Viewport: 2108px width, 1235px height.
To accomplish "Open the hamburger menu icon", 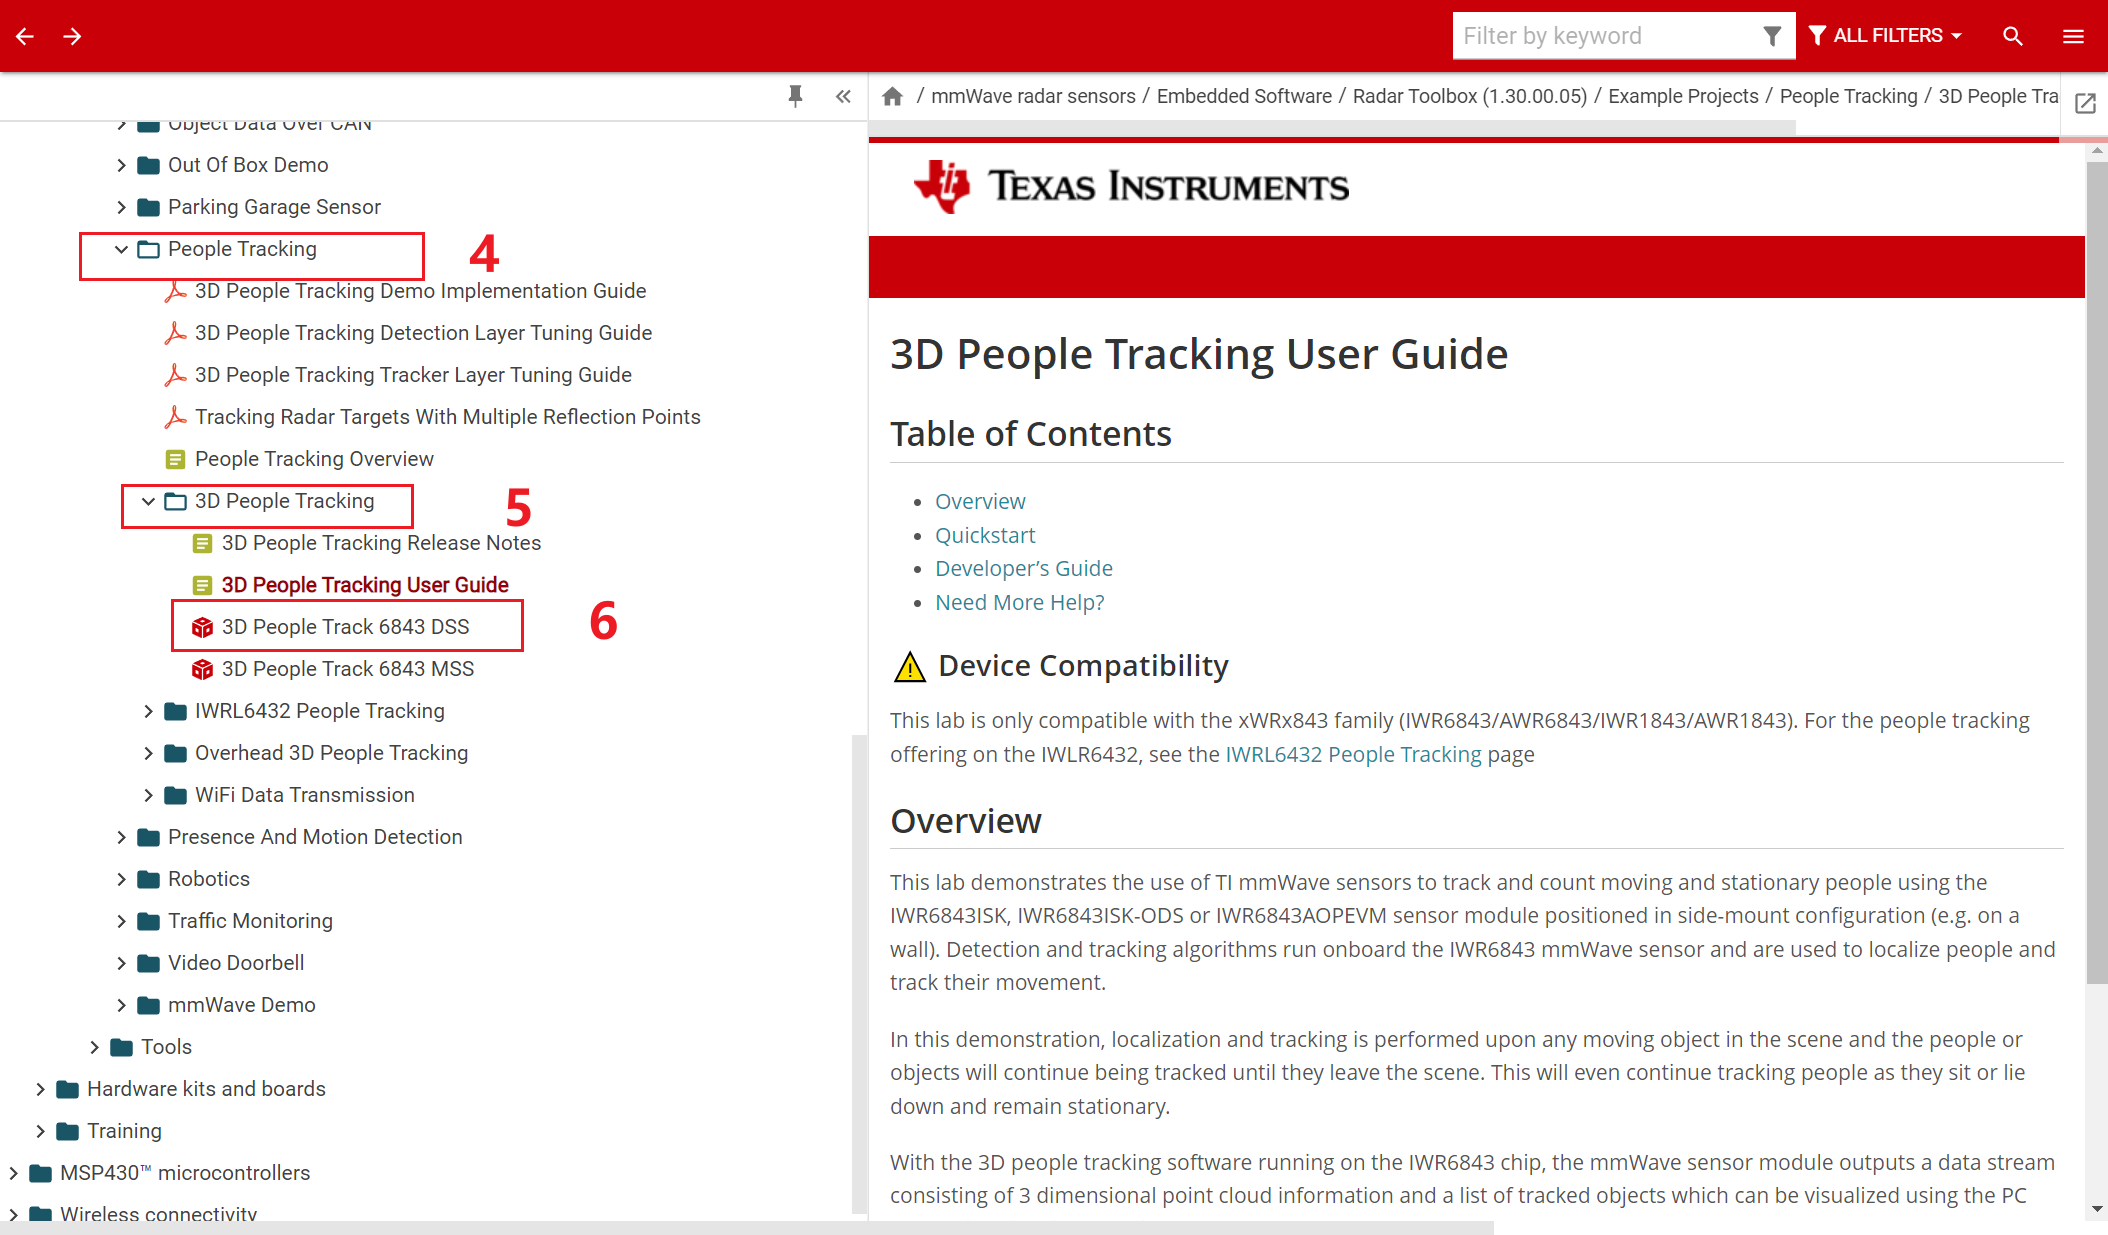I will tap(2073, 36).
